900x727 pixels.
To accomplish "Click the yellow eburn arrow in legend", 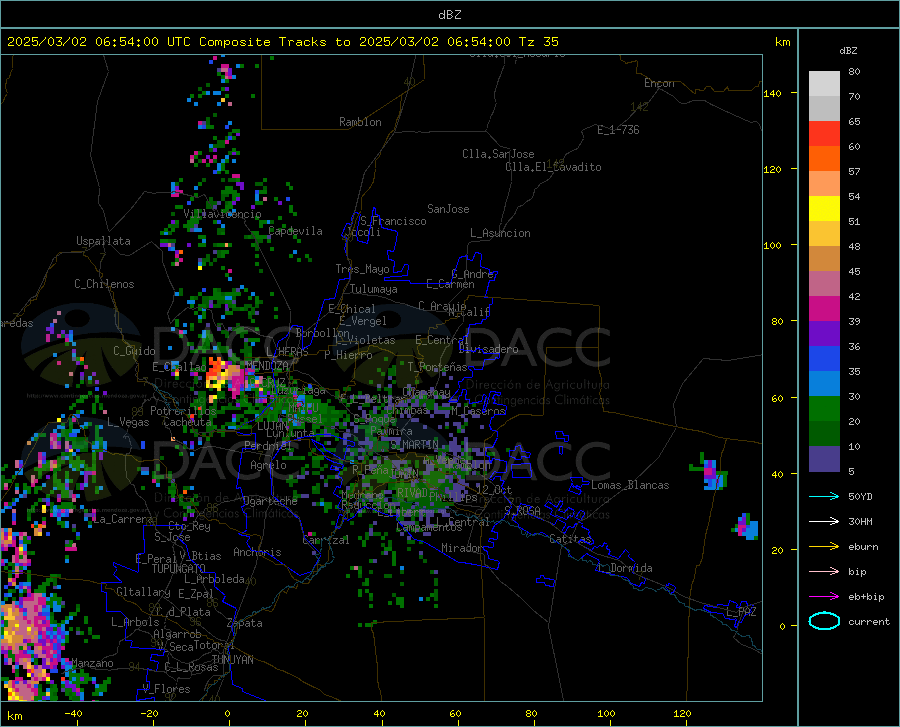I will 824,547.
